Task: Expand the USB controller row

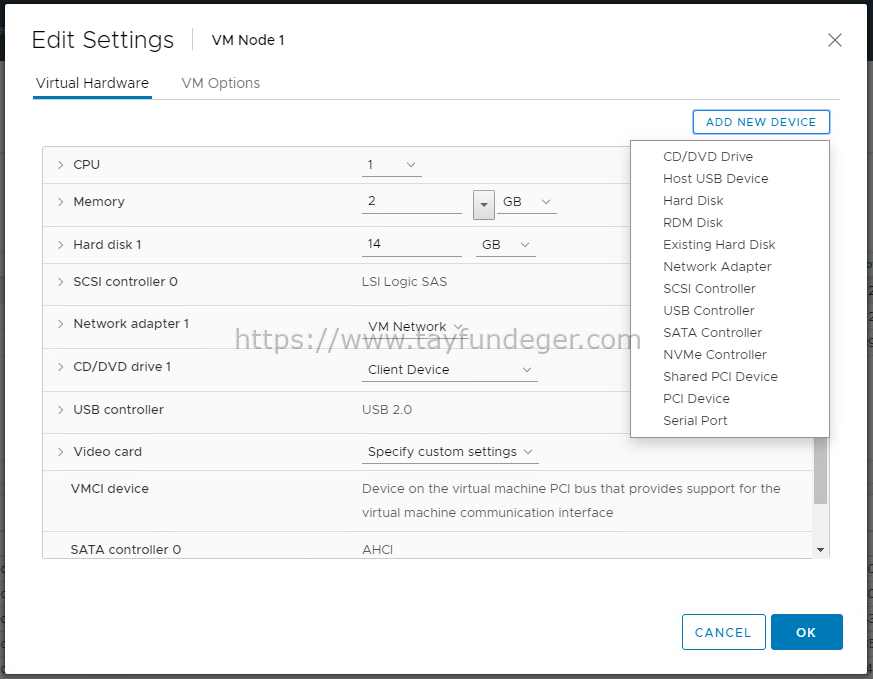Action: coord(61,410)
